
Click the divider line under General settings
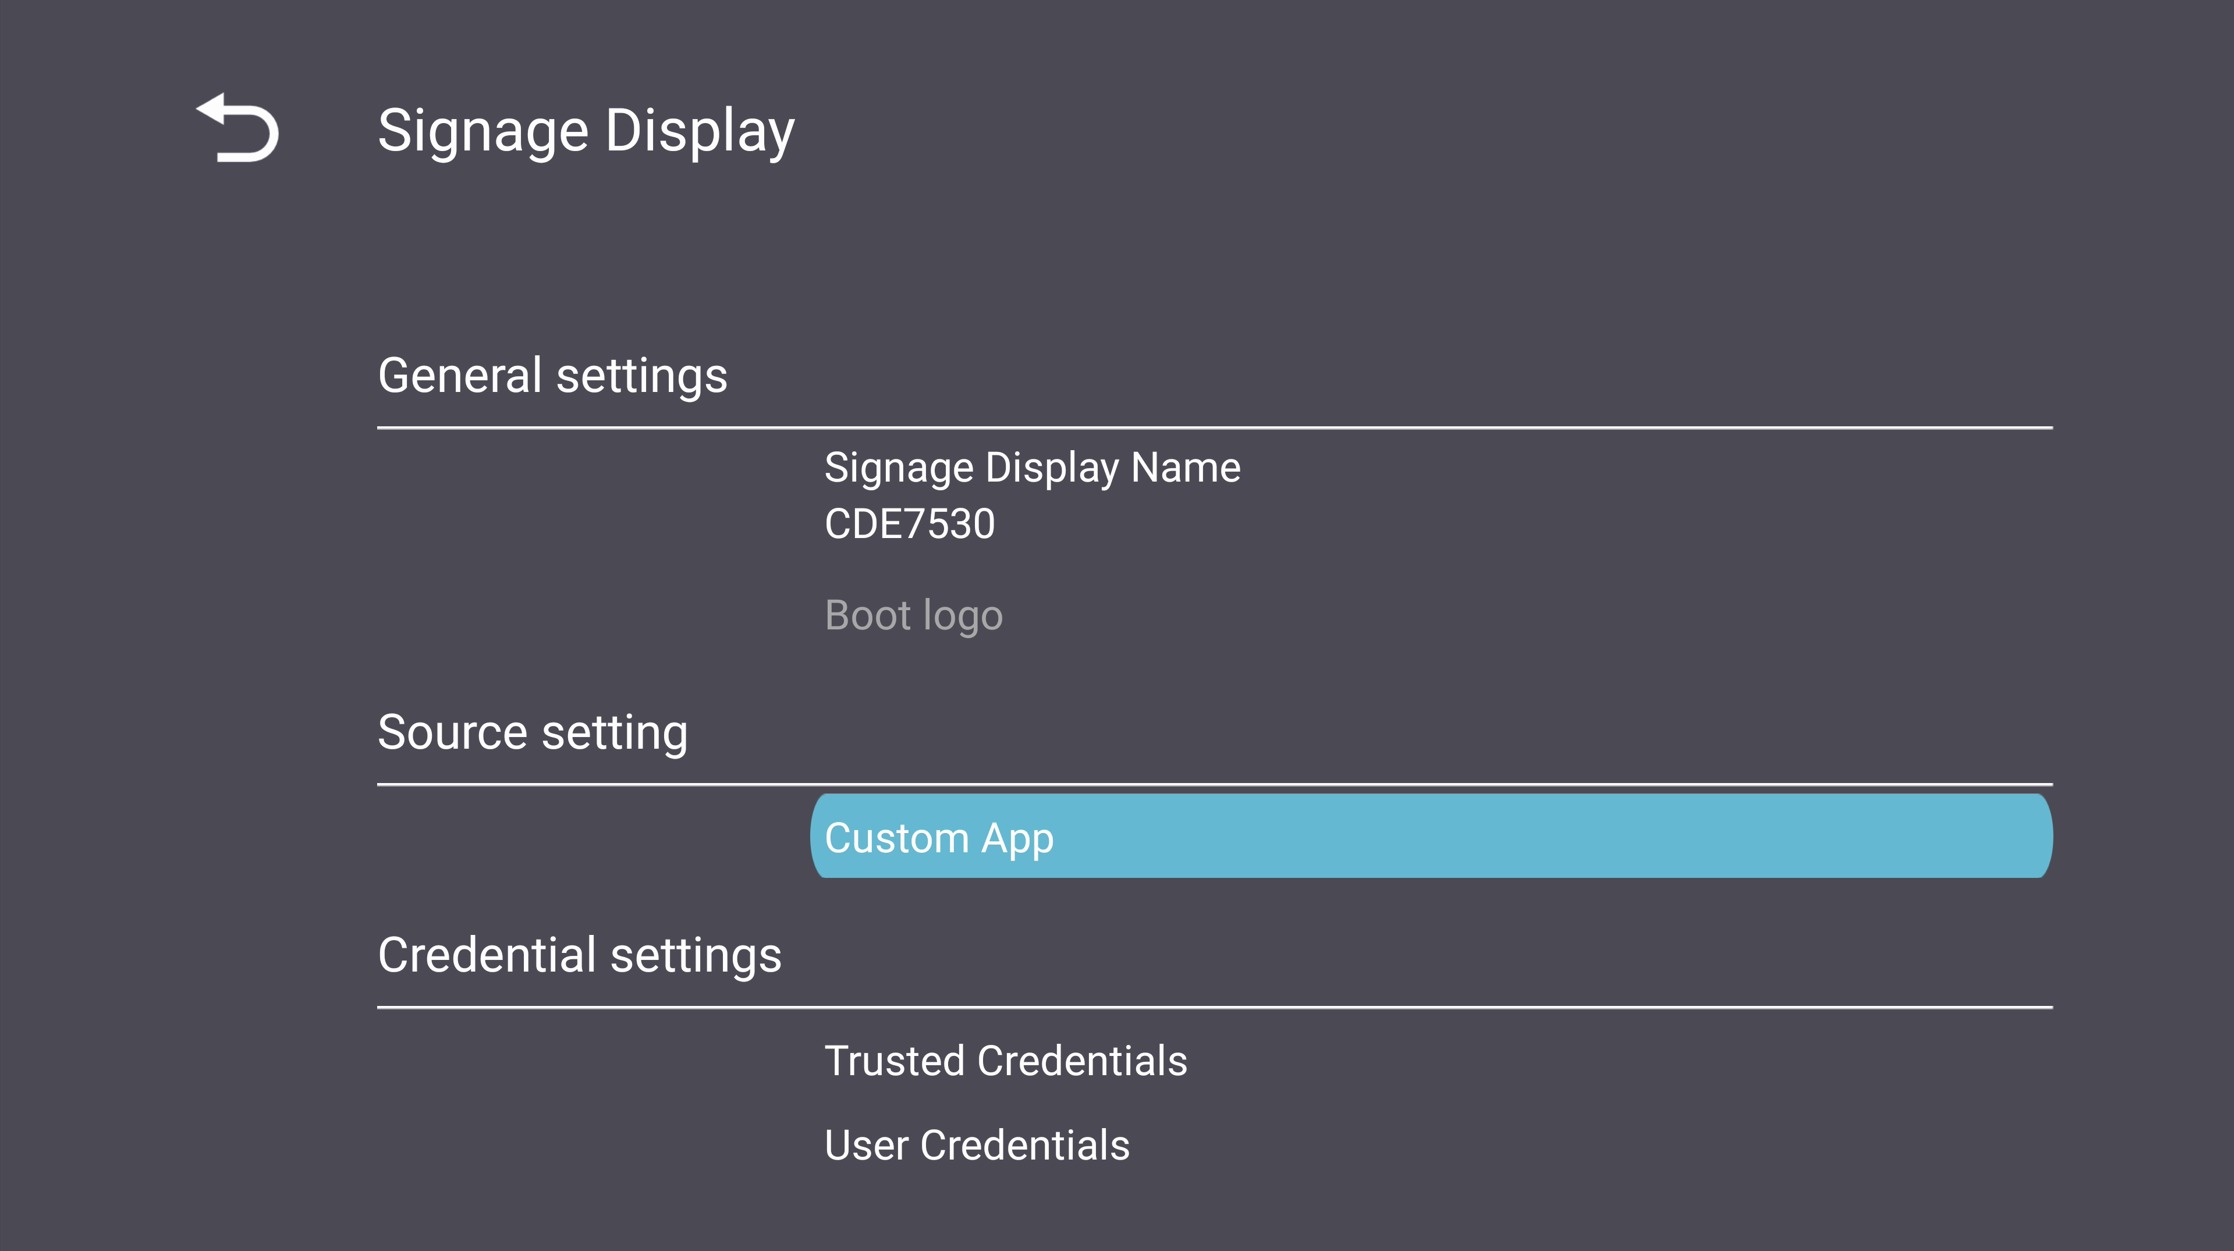pyautogui.click(x=1214, y=428)
